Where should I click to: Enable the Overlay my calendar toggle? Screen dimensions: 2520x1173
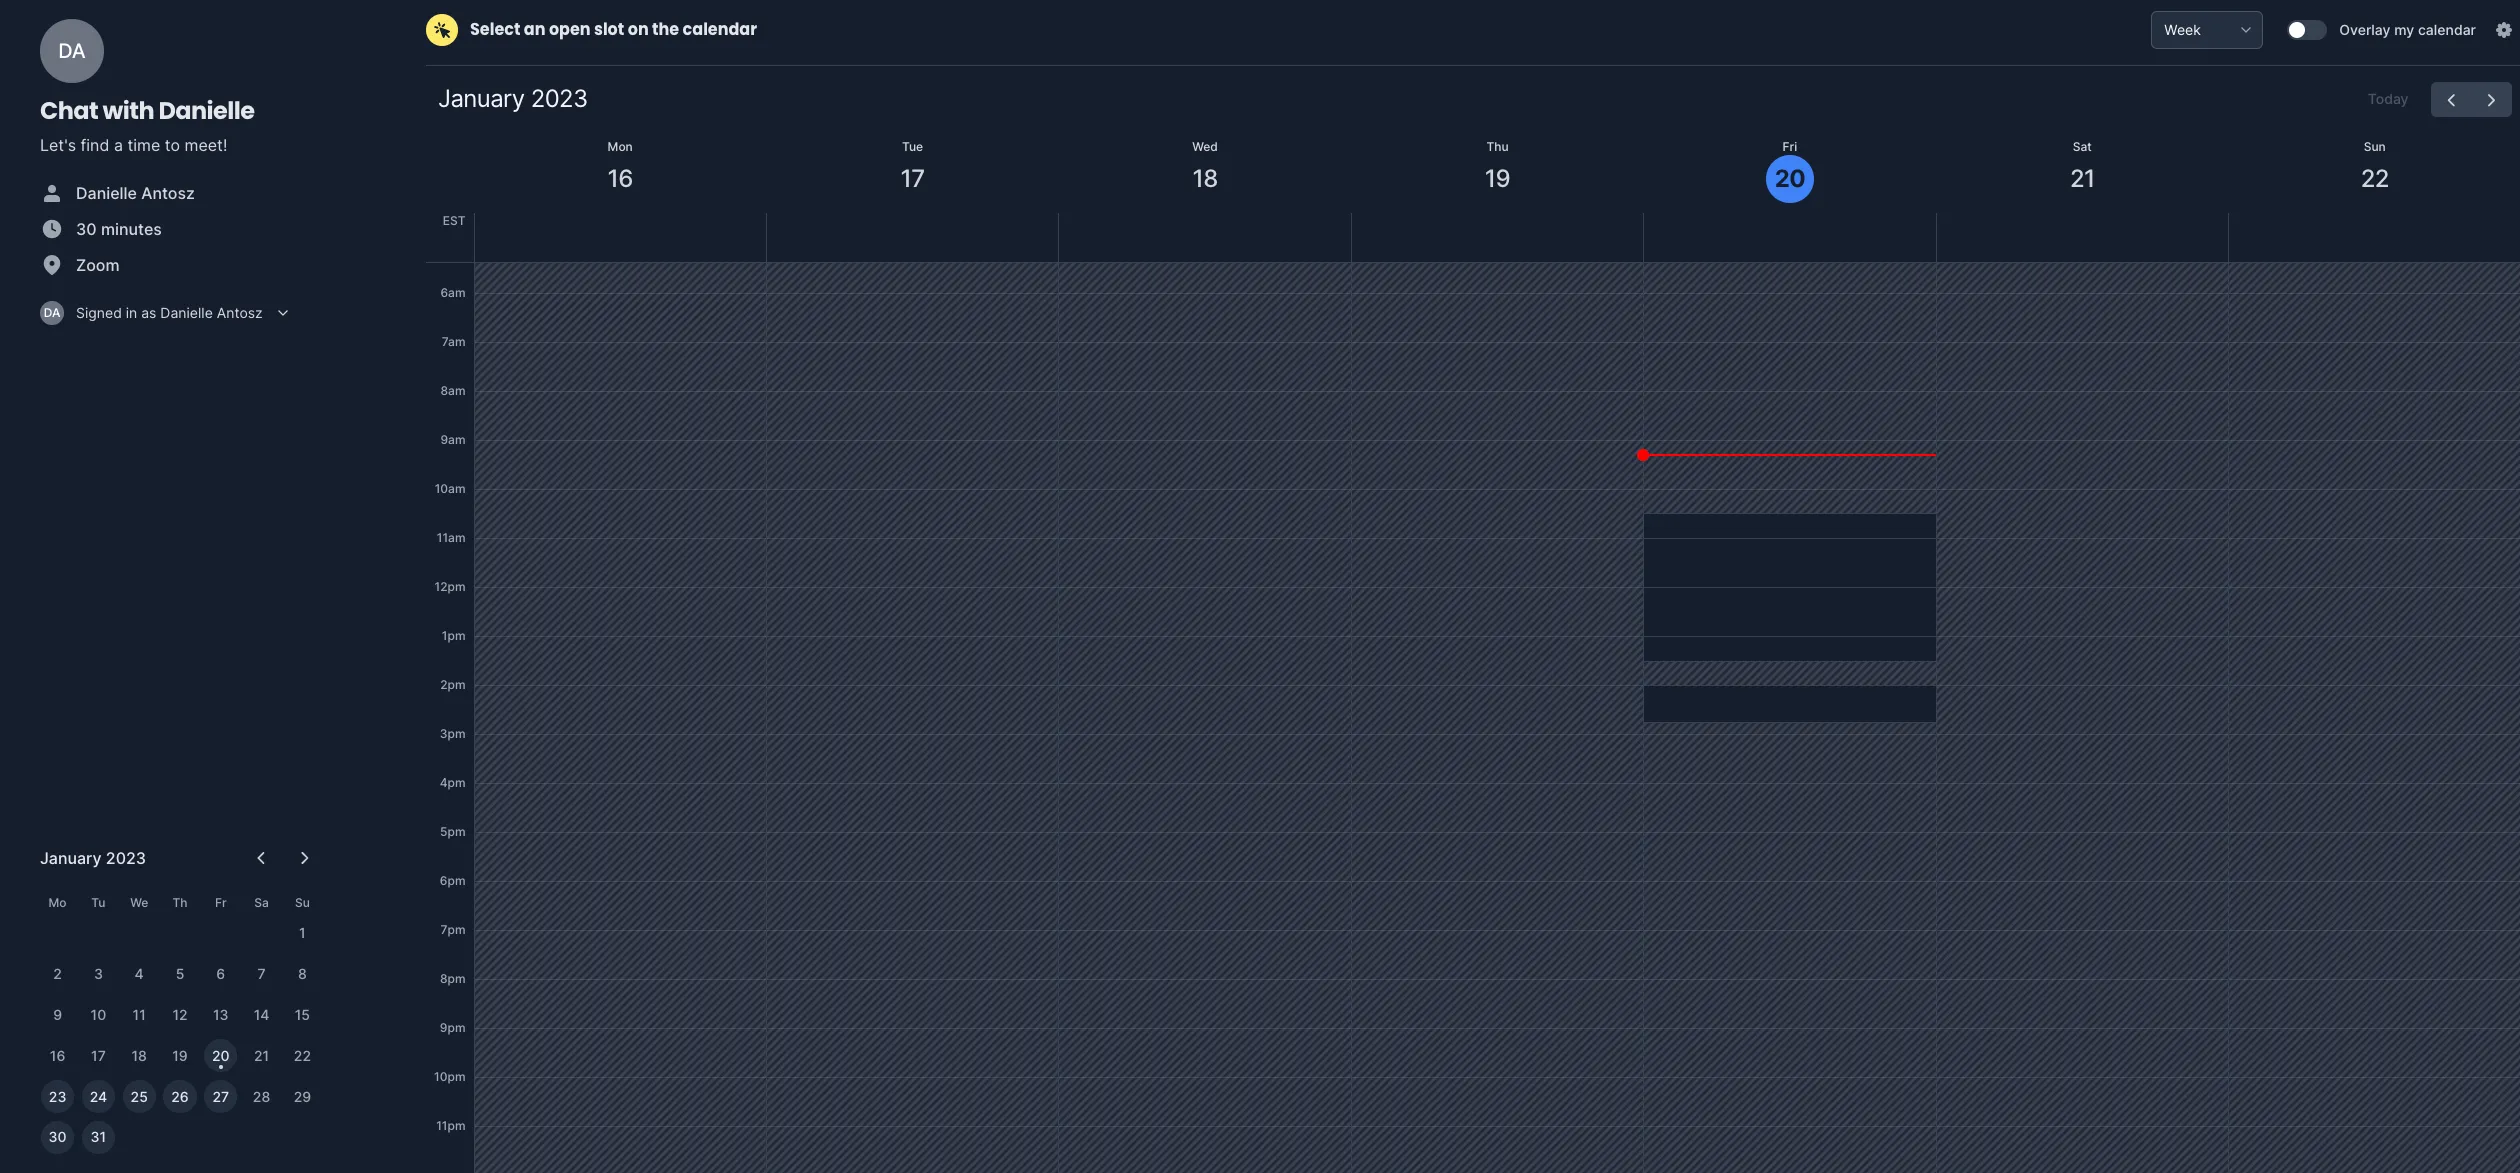2306,29
